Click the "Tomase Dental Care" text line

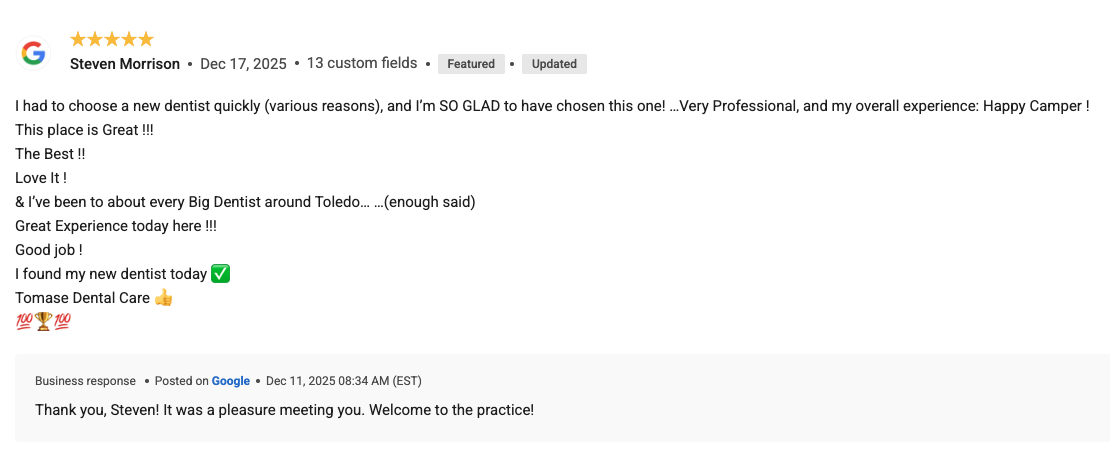83,298
